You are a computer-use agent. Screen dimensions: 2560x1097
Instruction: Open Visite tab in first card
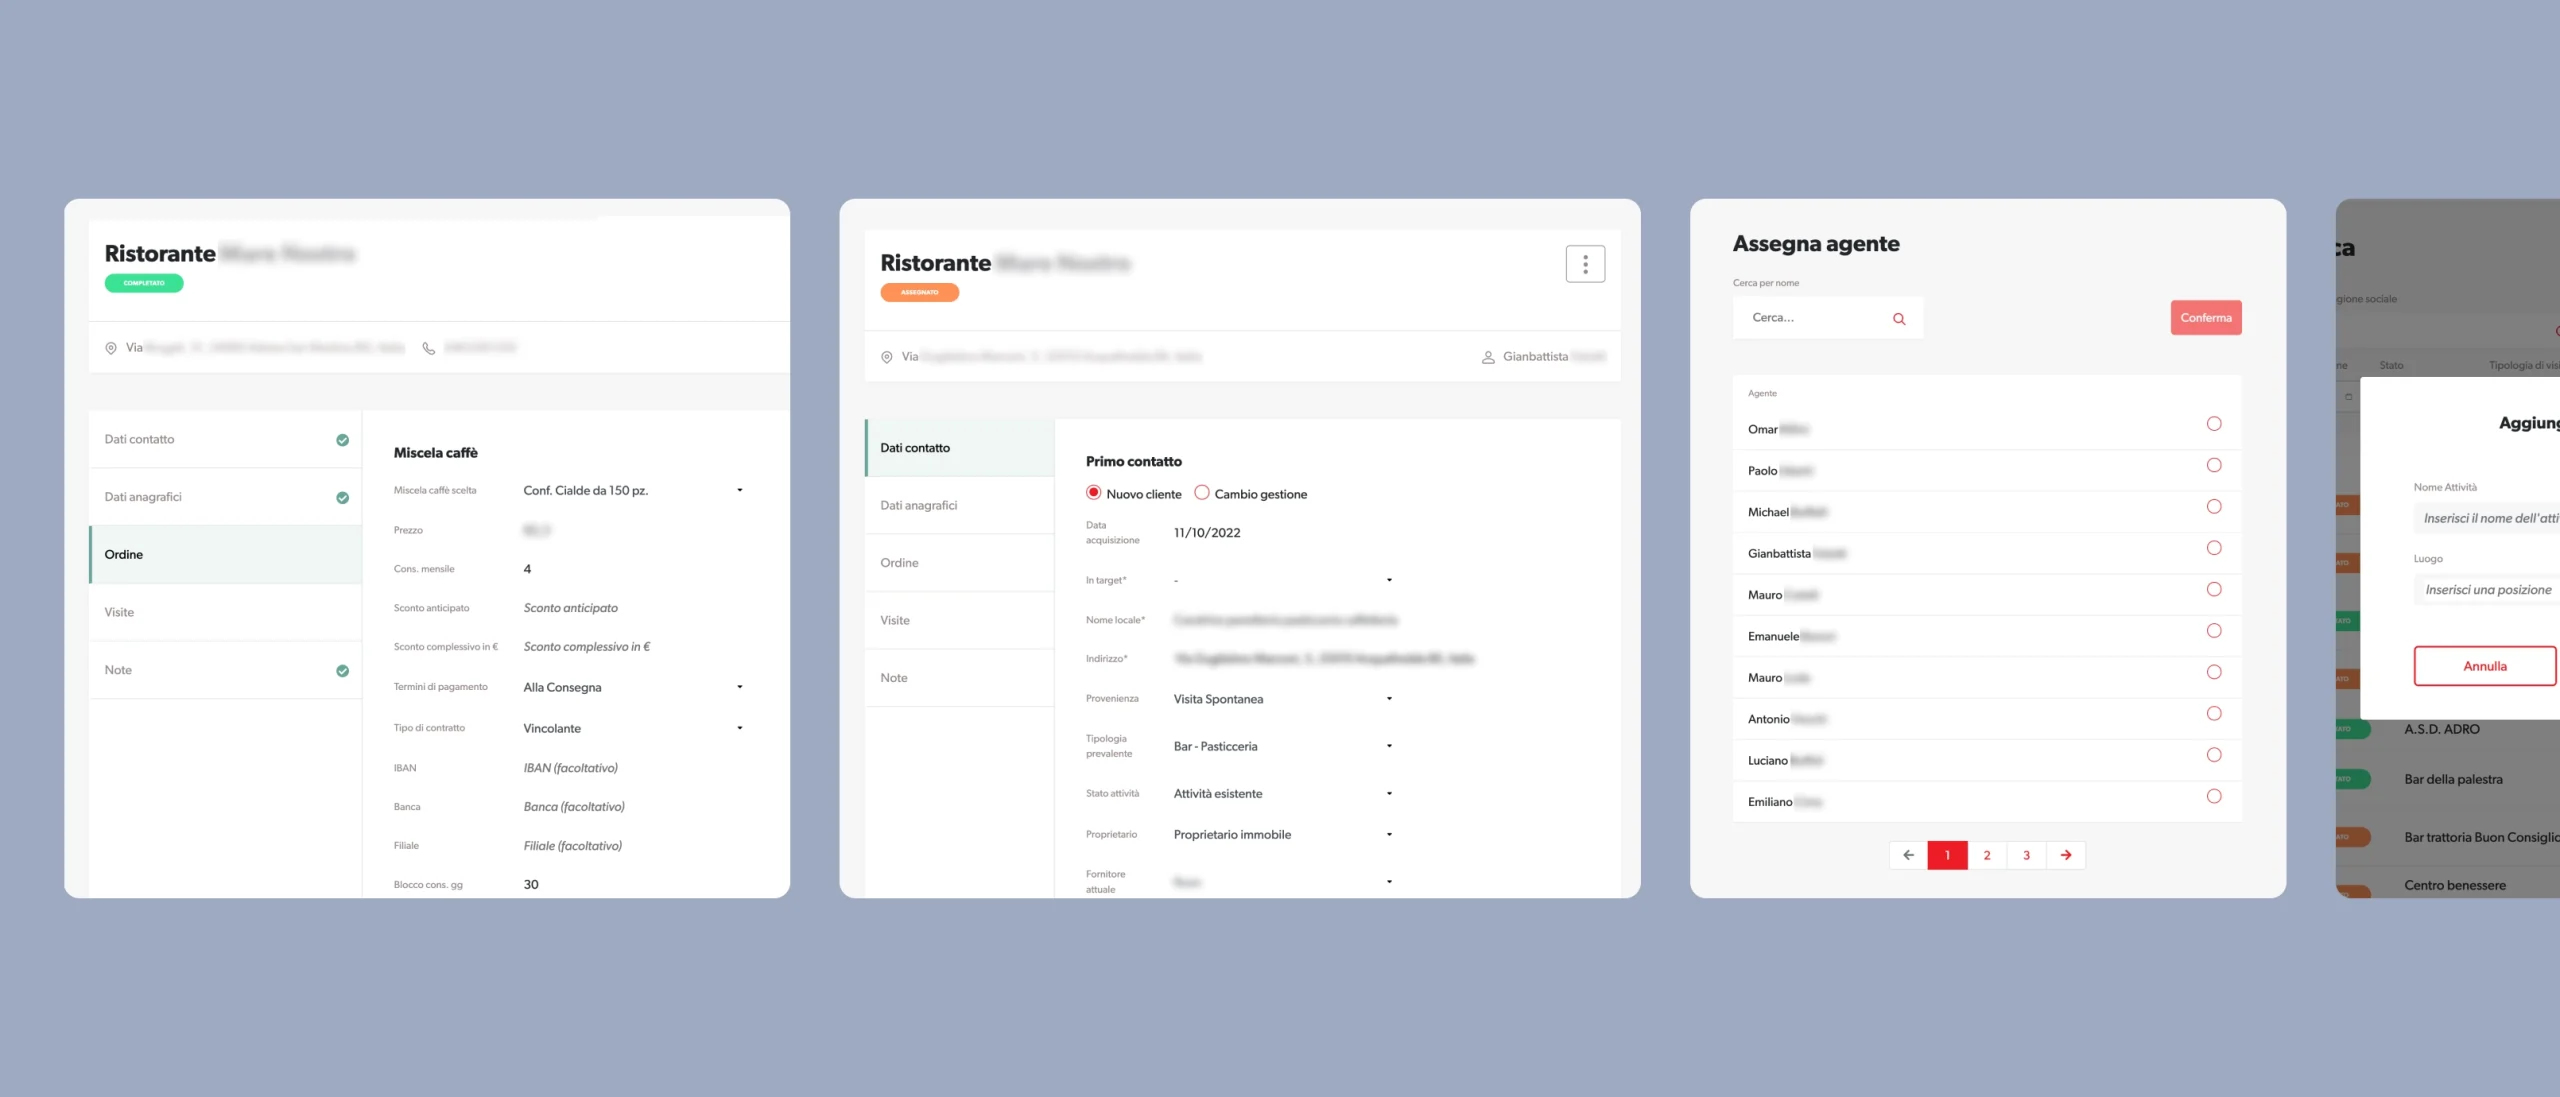[225, 612]
